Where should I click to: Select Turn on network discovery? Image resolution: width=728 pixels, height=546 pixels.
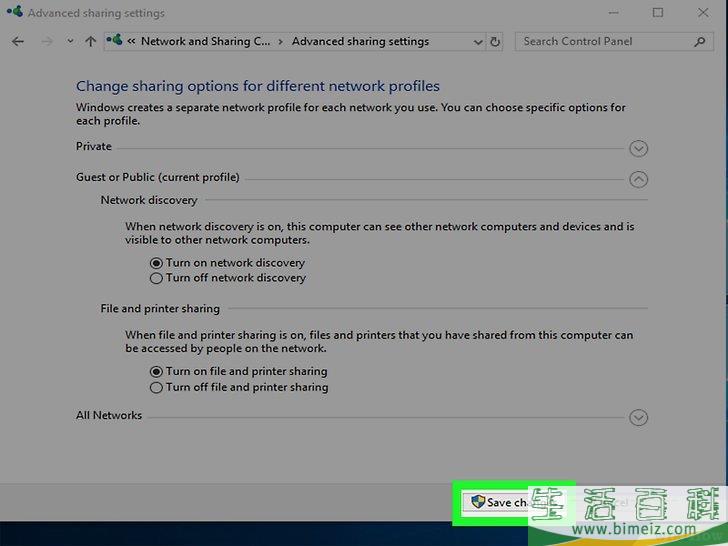tap(156, 263)
